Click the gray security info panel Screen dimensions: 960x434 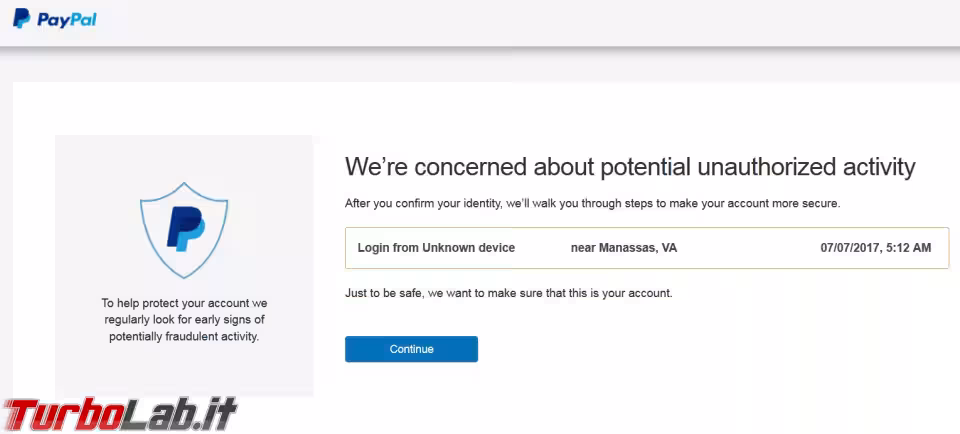tap(184, 266)
